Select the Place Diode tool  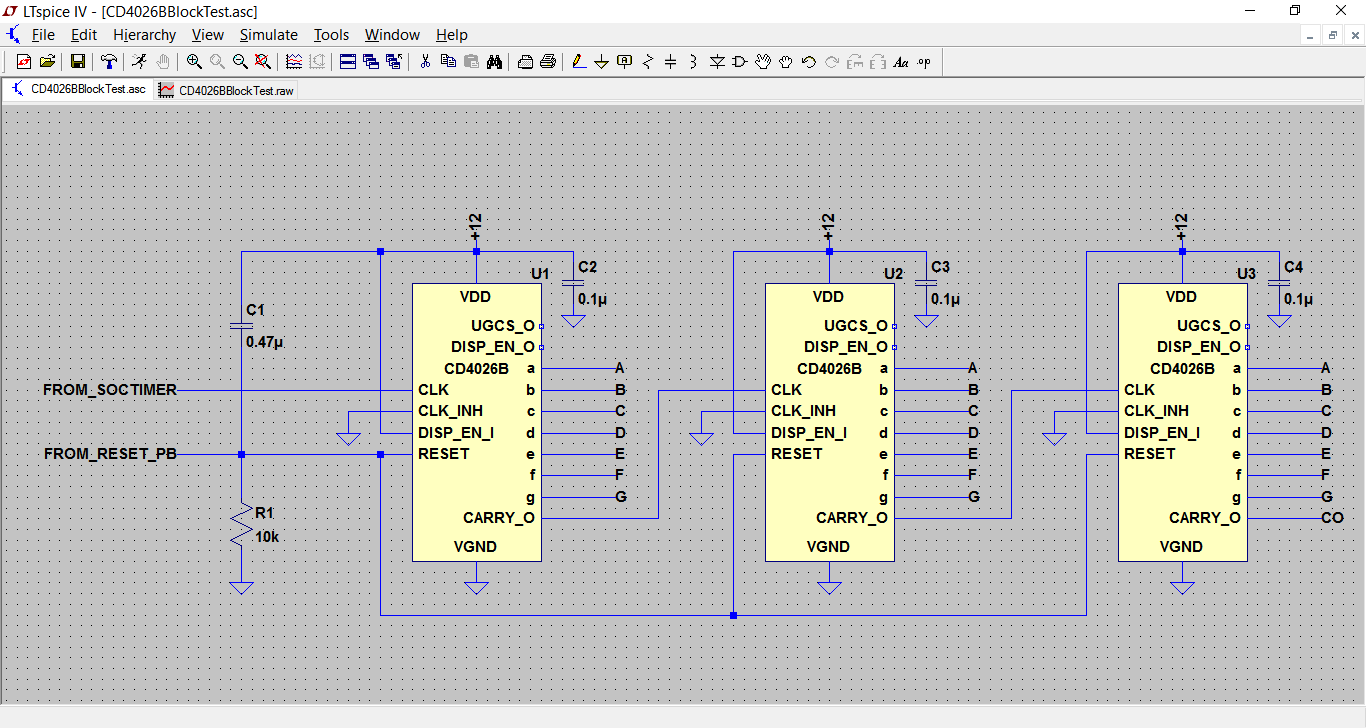717,62
